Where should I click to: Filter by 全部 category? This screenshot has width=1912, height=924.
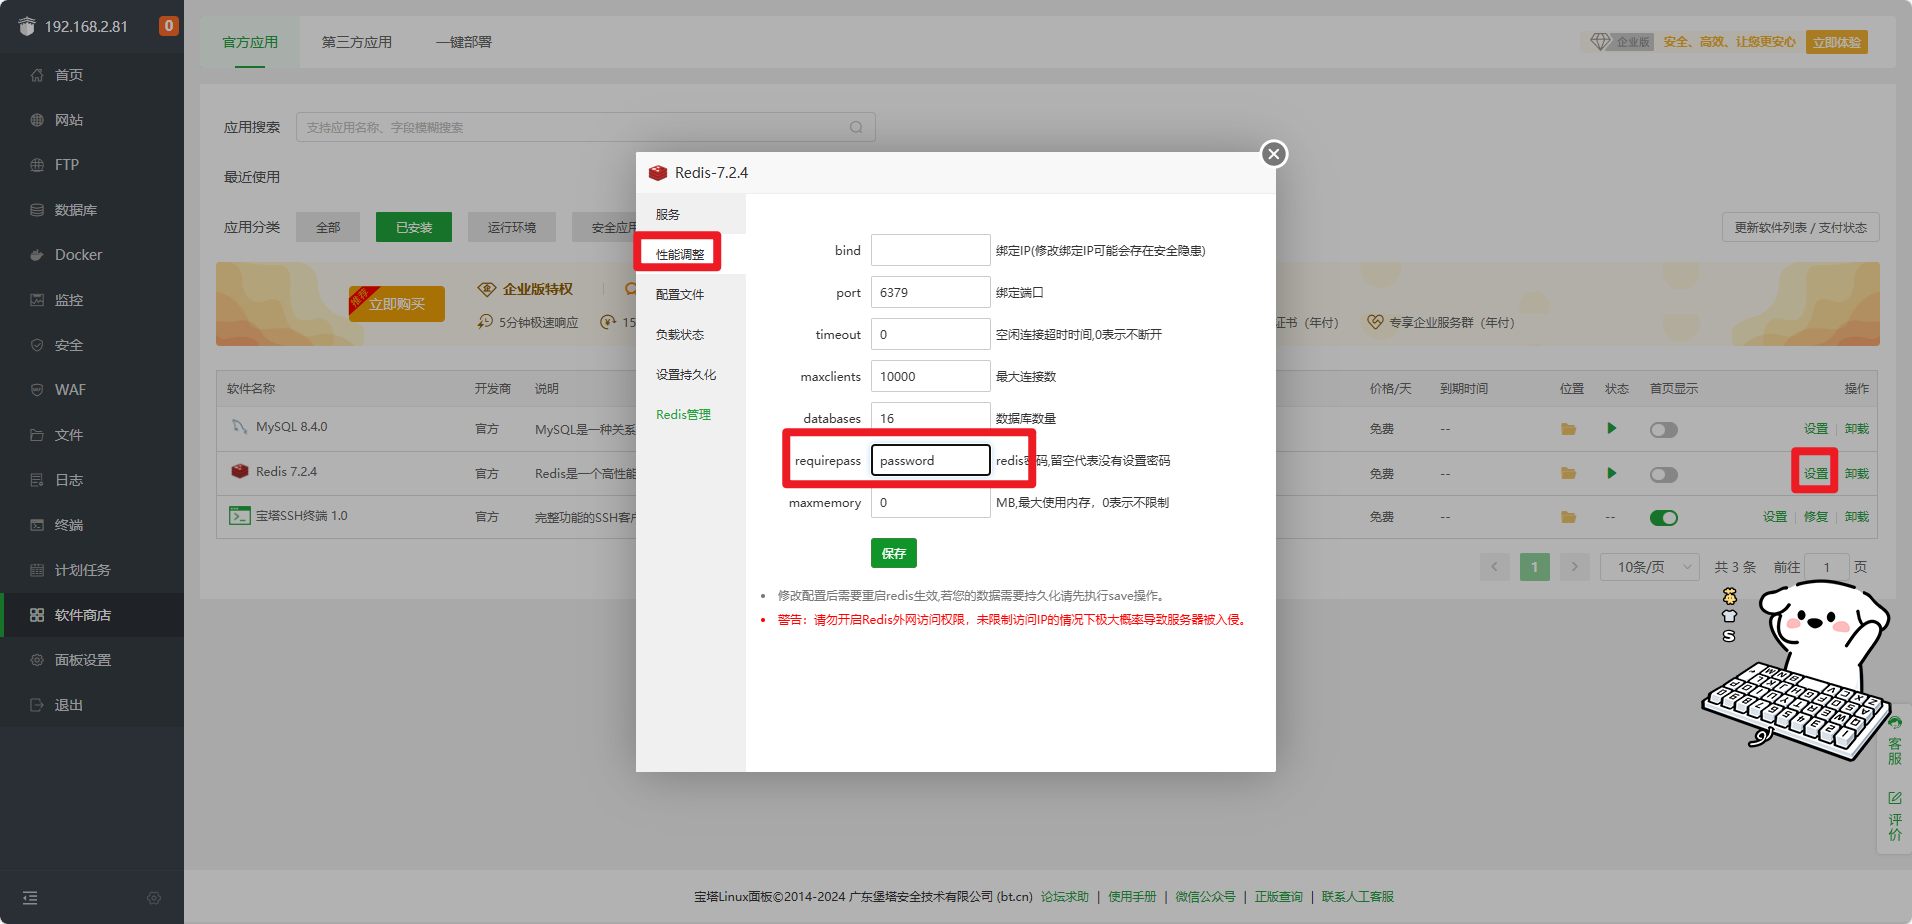(x=328, y=227)
